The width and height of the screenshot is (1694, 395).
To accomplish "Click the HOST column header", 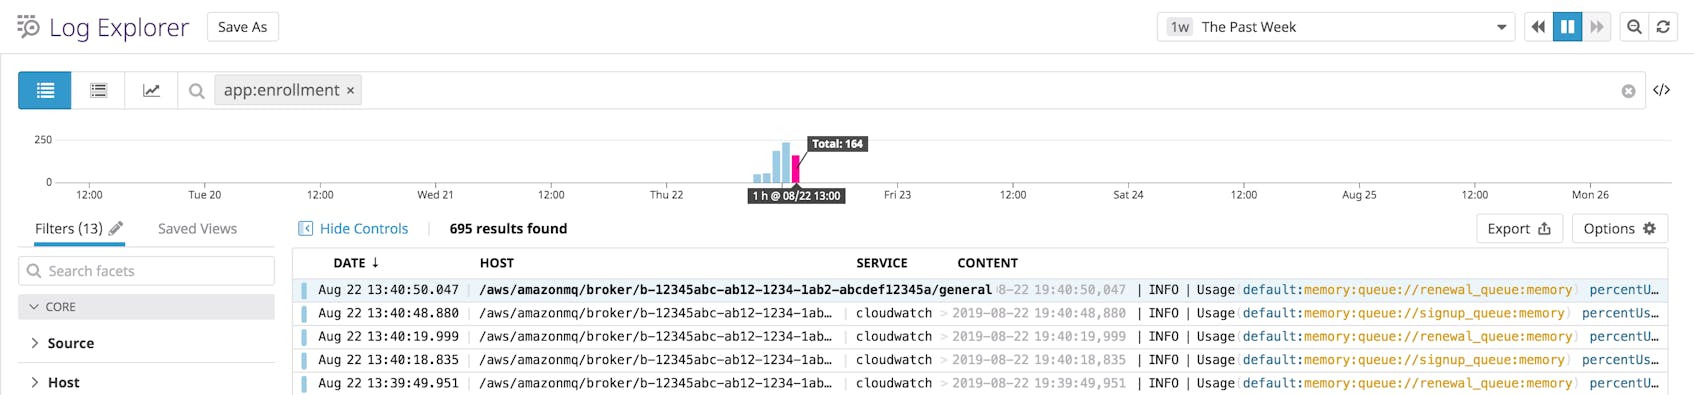I will tap(496, 263).
